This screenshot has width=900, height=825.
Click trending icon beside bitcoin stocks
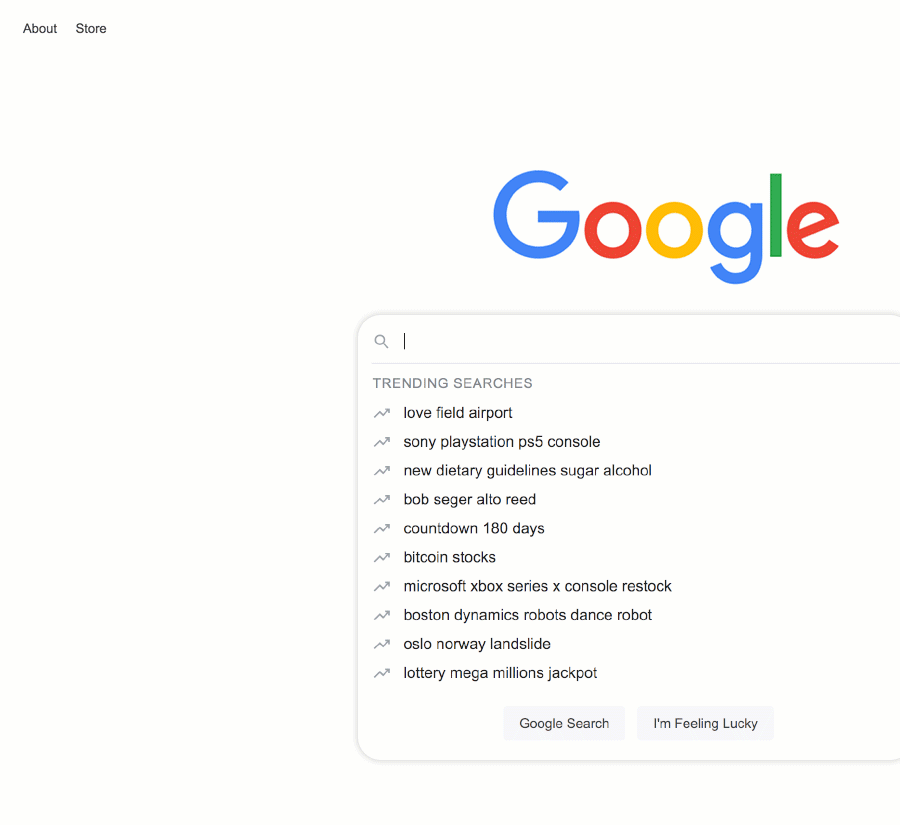point(382,557)
